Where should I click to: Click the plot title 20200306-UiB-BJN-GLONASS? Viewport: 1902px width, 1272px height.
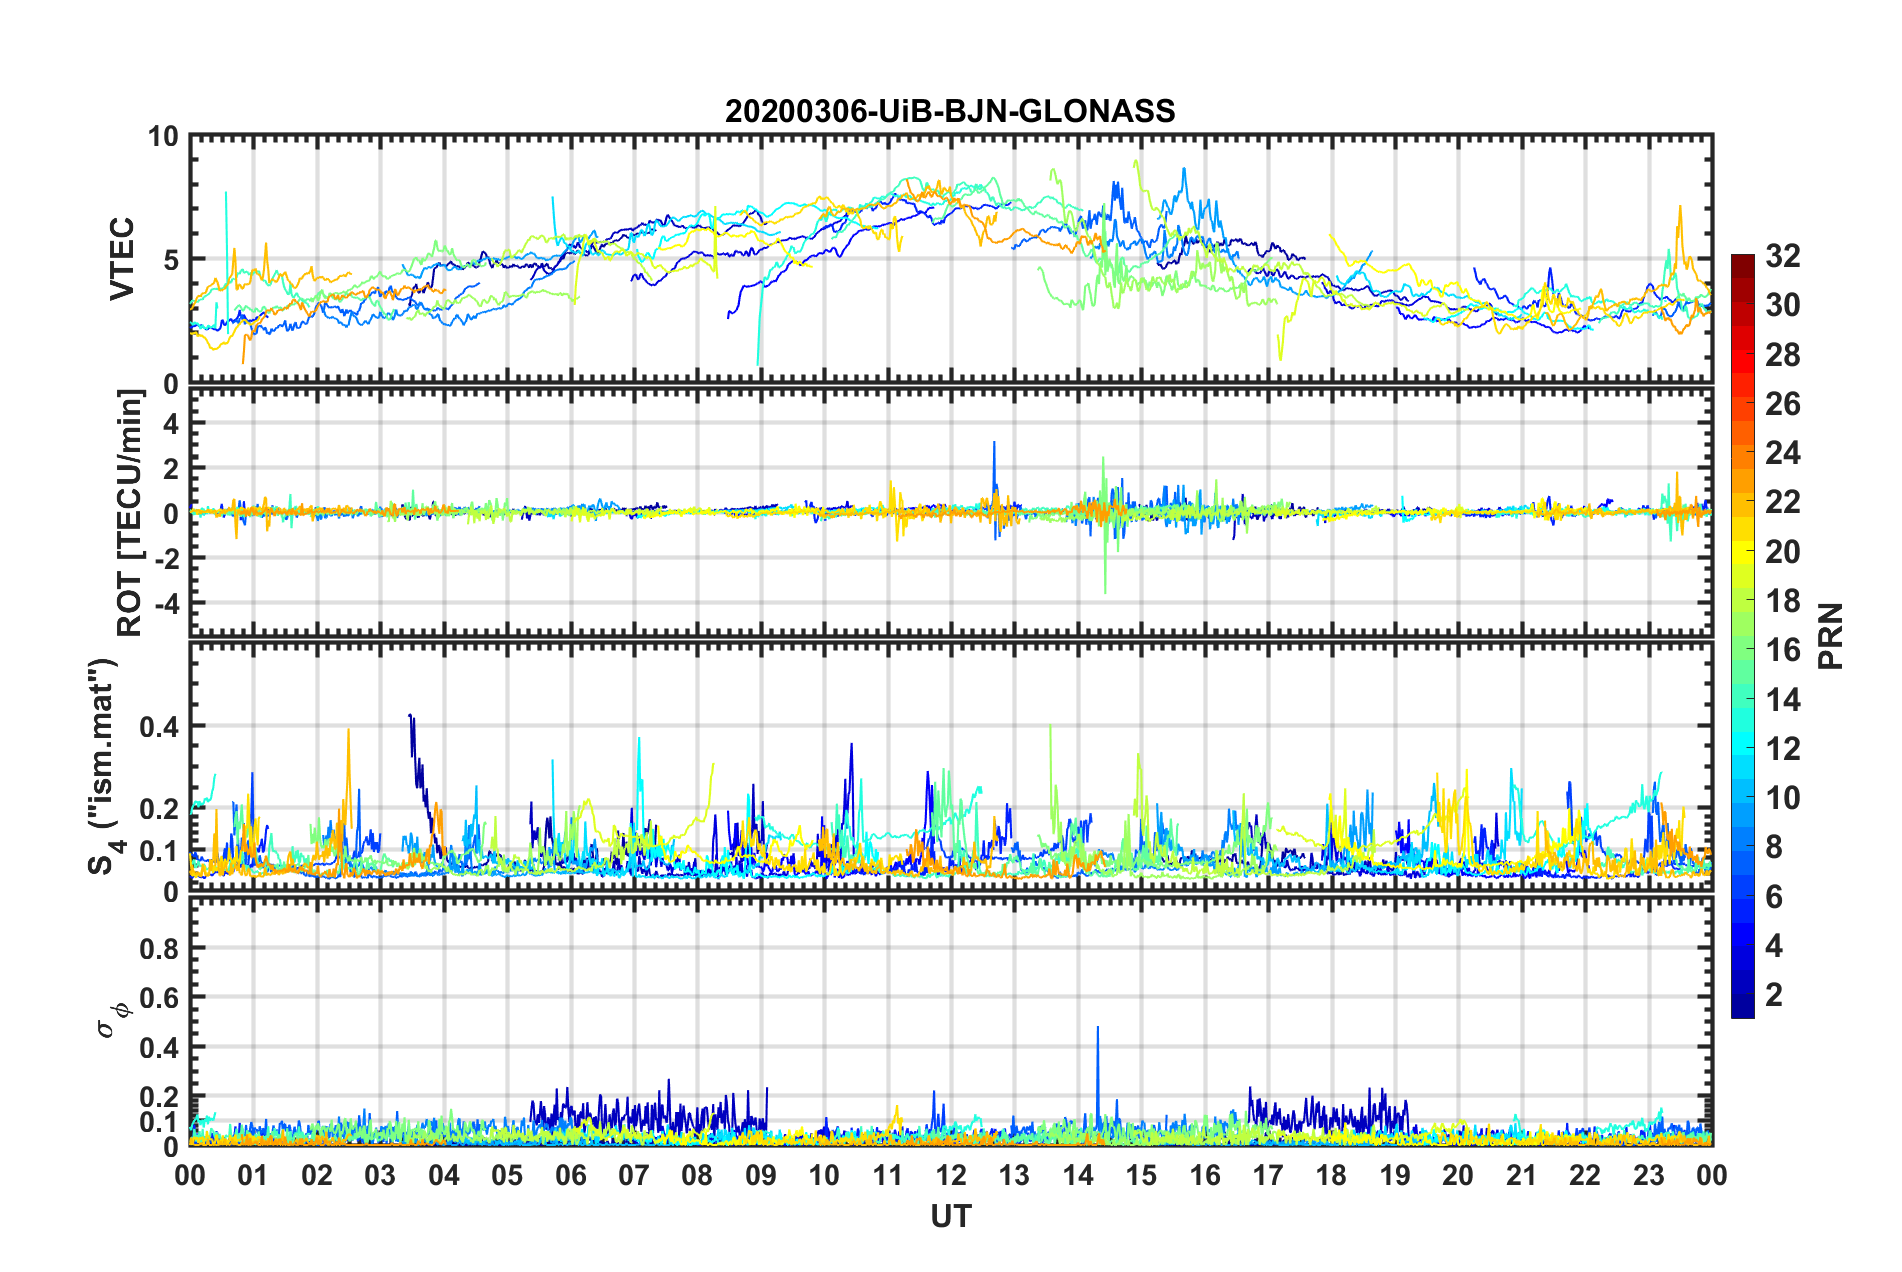pyautogui.click(x=950, y=111)
